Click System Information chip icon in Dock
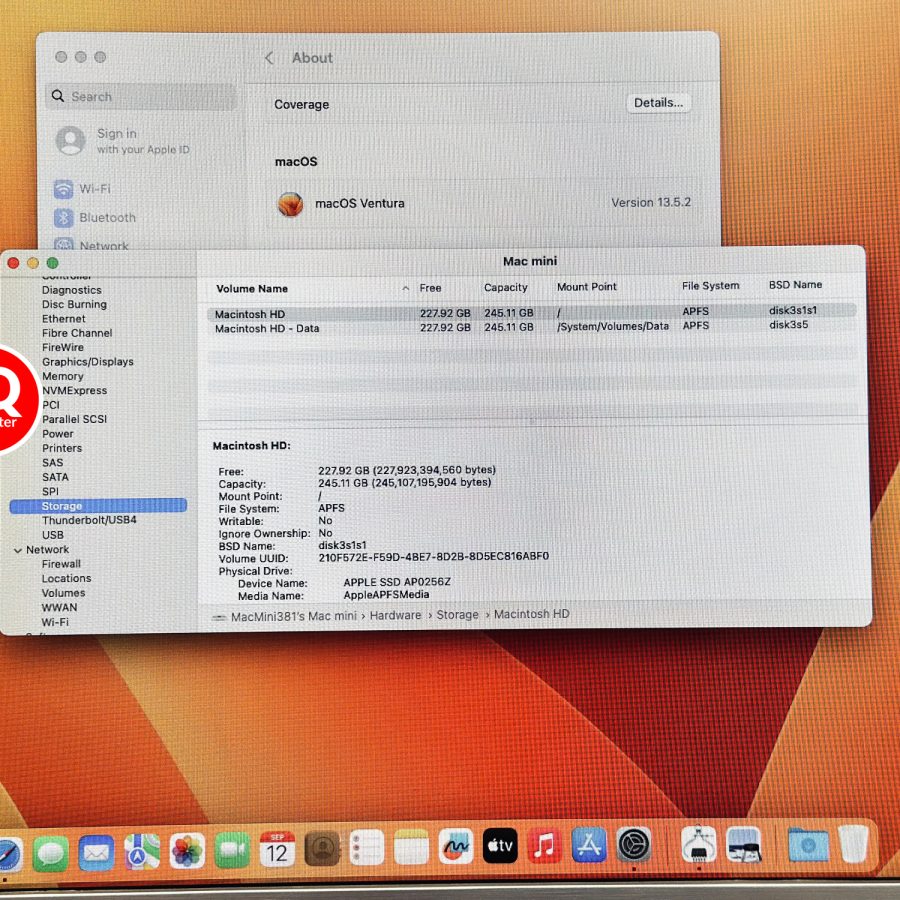900x900 pixels. [699, 844]
